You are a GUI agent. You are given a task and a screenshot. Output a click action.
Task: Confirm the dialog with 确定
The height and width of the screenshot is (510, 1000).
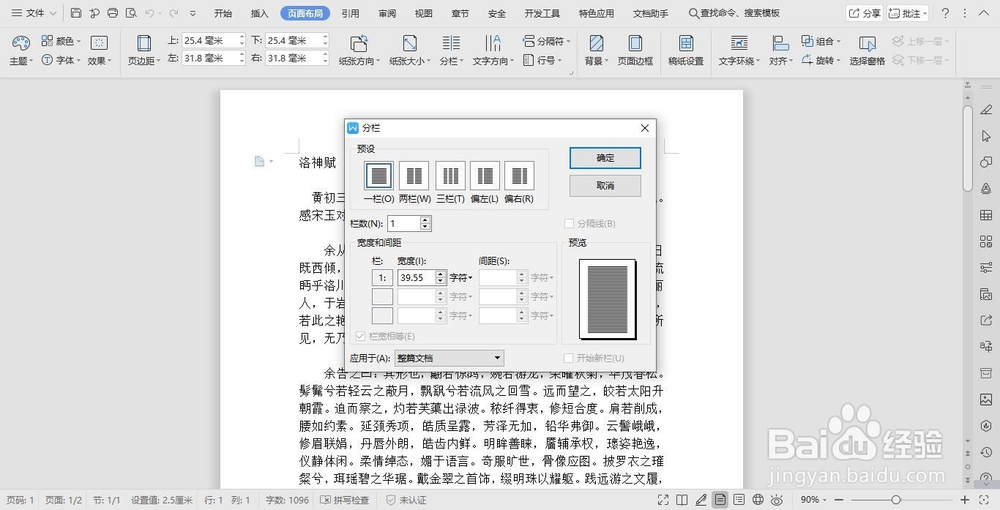[x=605, y=158]
